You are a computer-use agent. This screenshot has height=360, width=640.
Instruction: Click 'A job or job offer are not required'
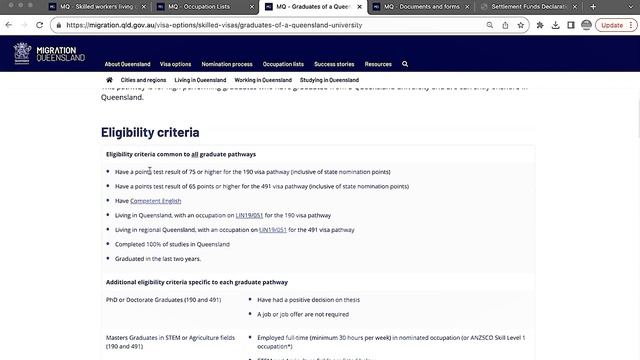(303, 314)
